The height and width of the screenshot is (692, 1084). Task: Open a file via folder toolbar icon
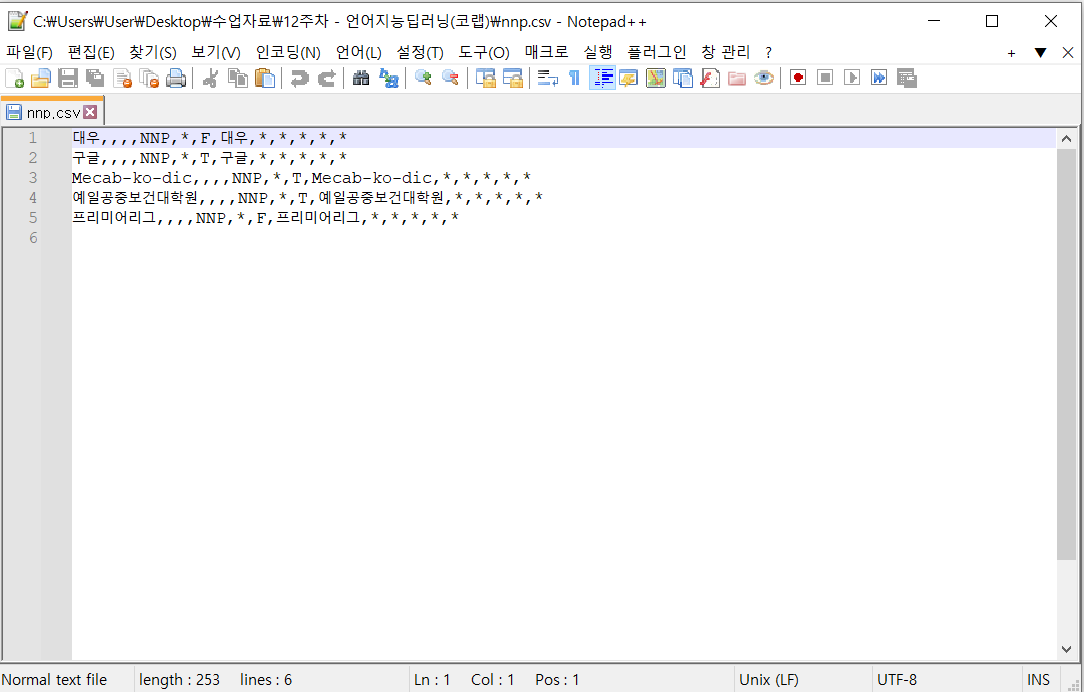(41, 78)
